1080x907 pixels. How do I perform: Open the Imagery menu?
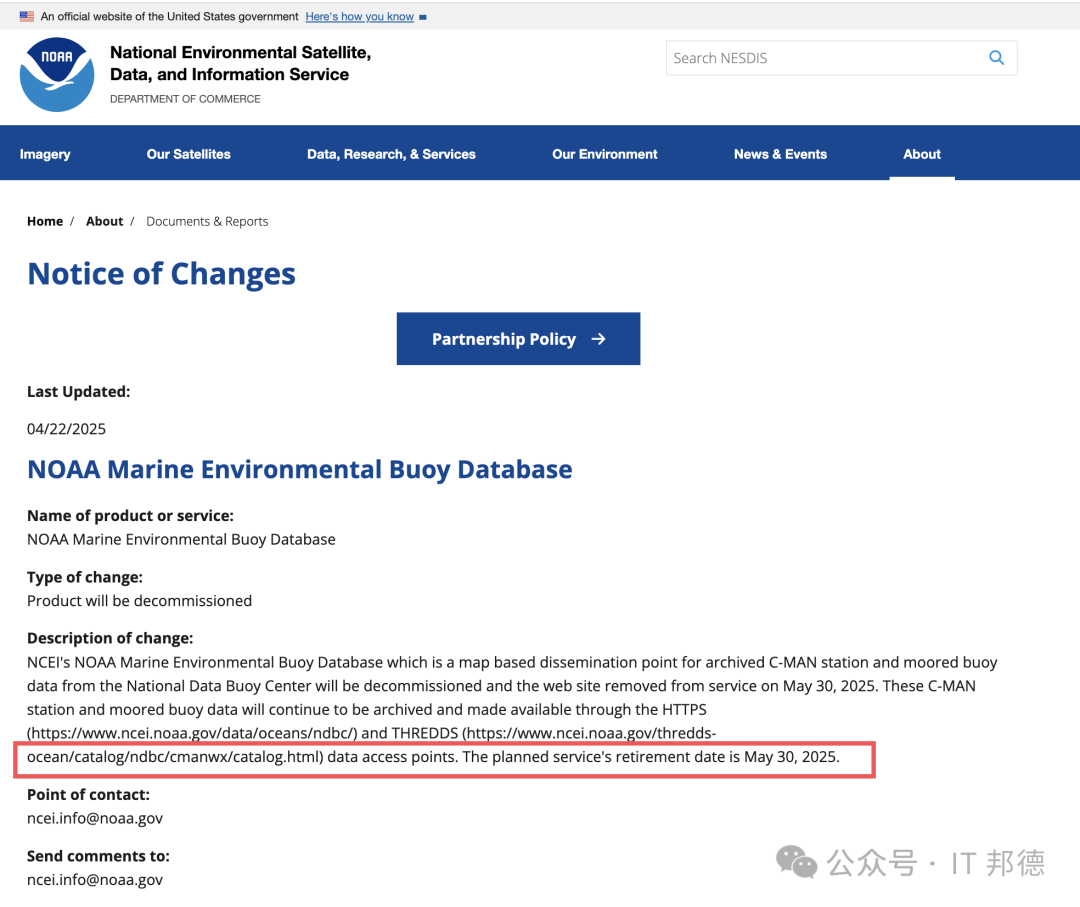pyautogui.click(x=45, y=154)
